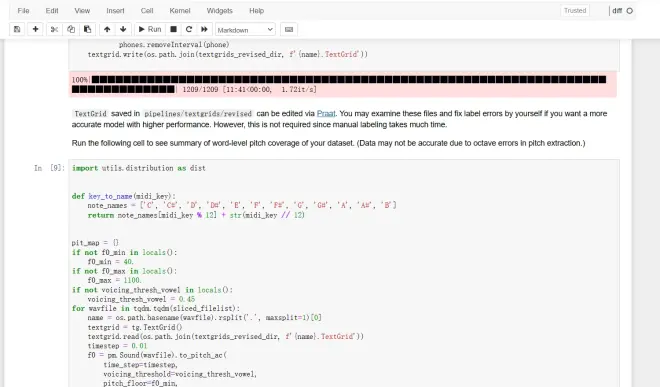Click the 'pit_map = {}' code line
The image size is (660, 387).
pos(95,243)
